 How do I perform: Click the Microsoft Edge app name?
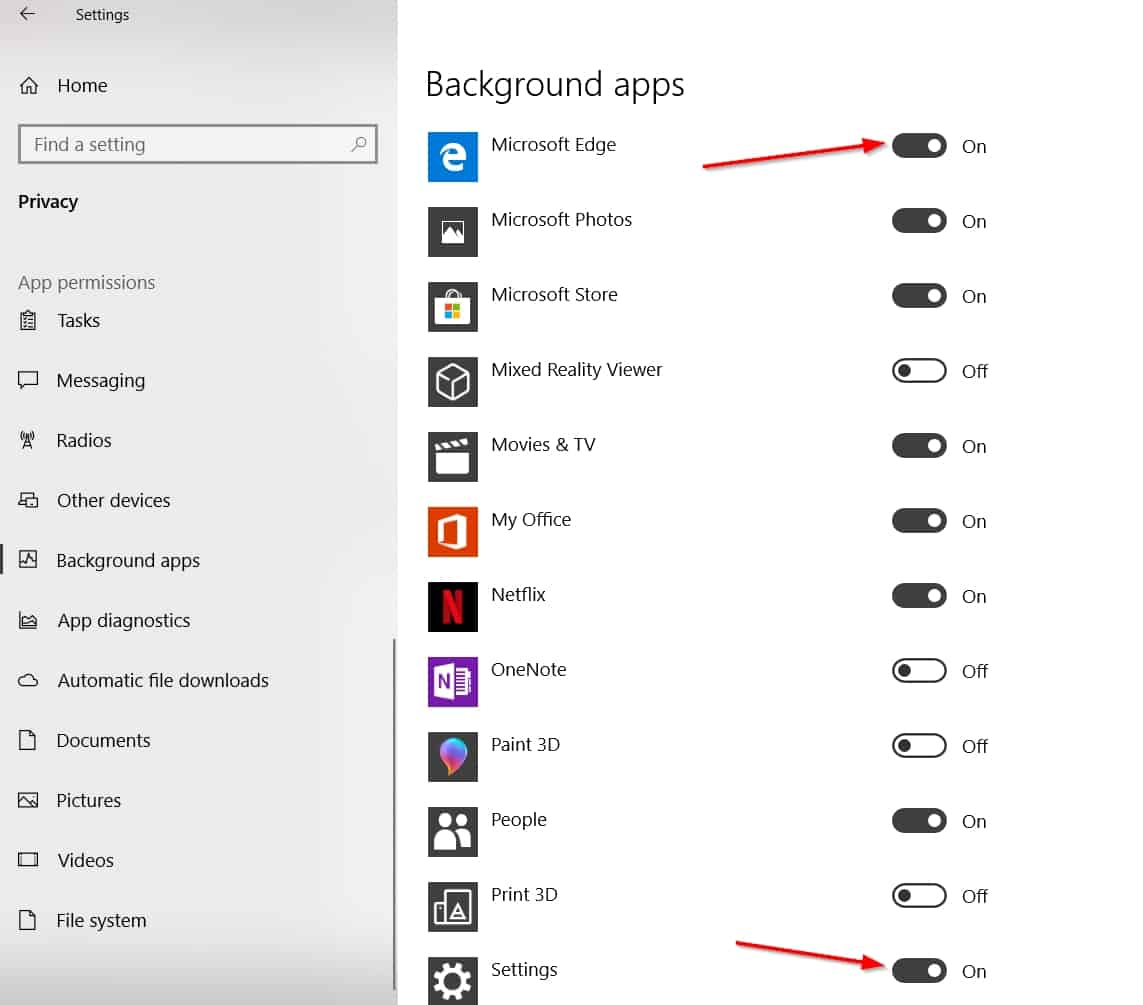click(x=553, y=144)
